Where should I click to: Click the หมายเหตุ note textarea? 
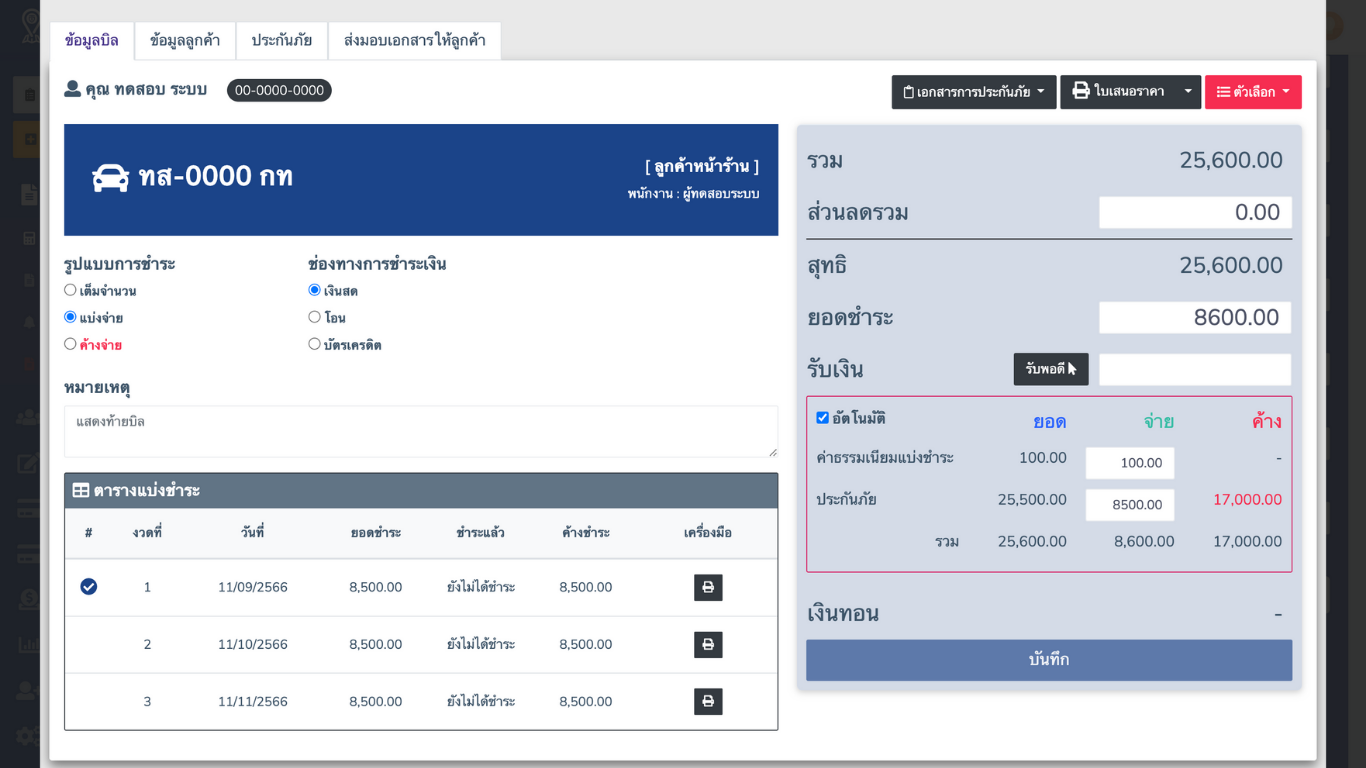[421, 432]
